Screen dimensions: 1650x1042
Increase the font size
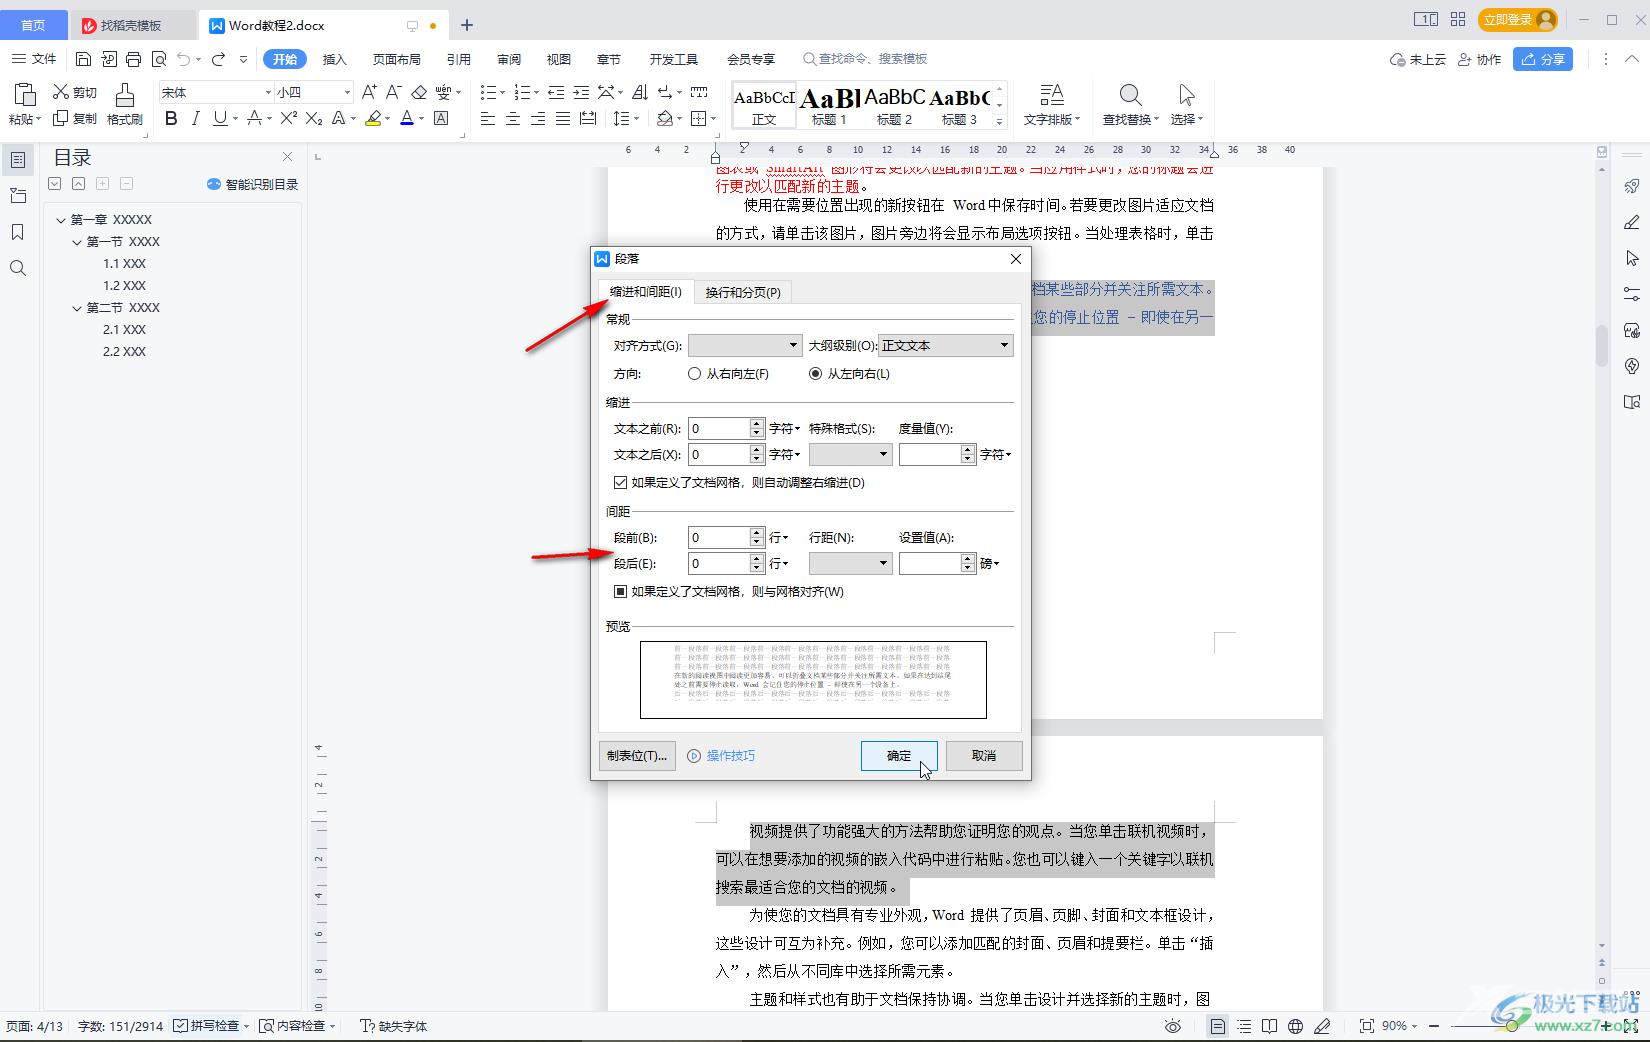click(369, 92)
